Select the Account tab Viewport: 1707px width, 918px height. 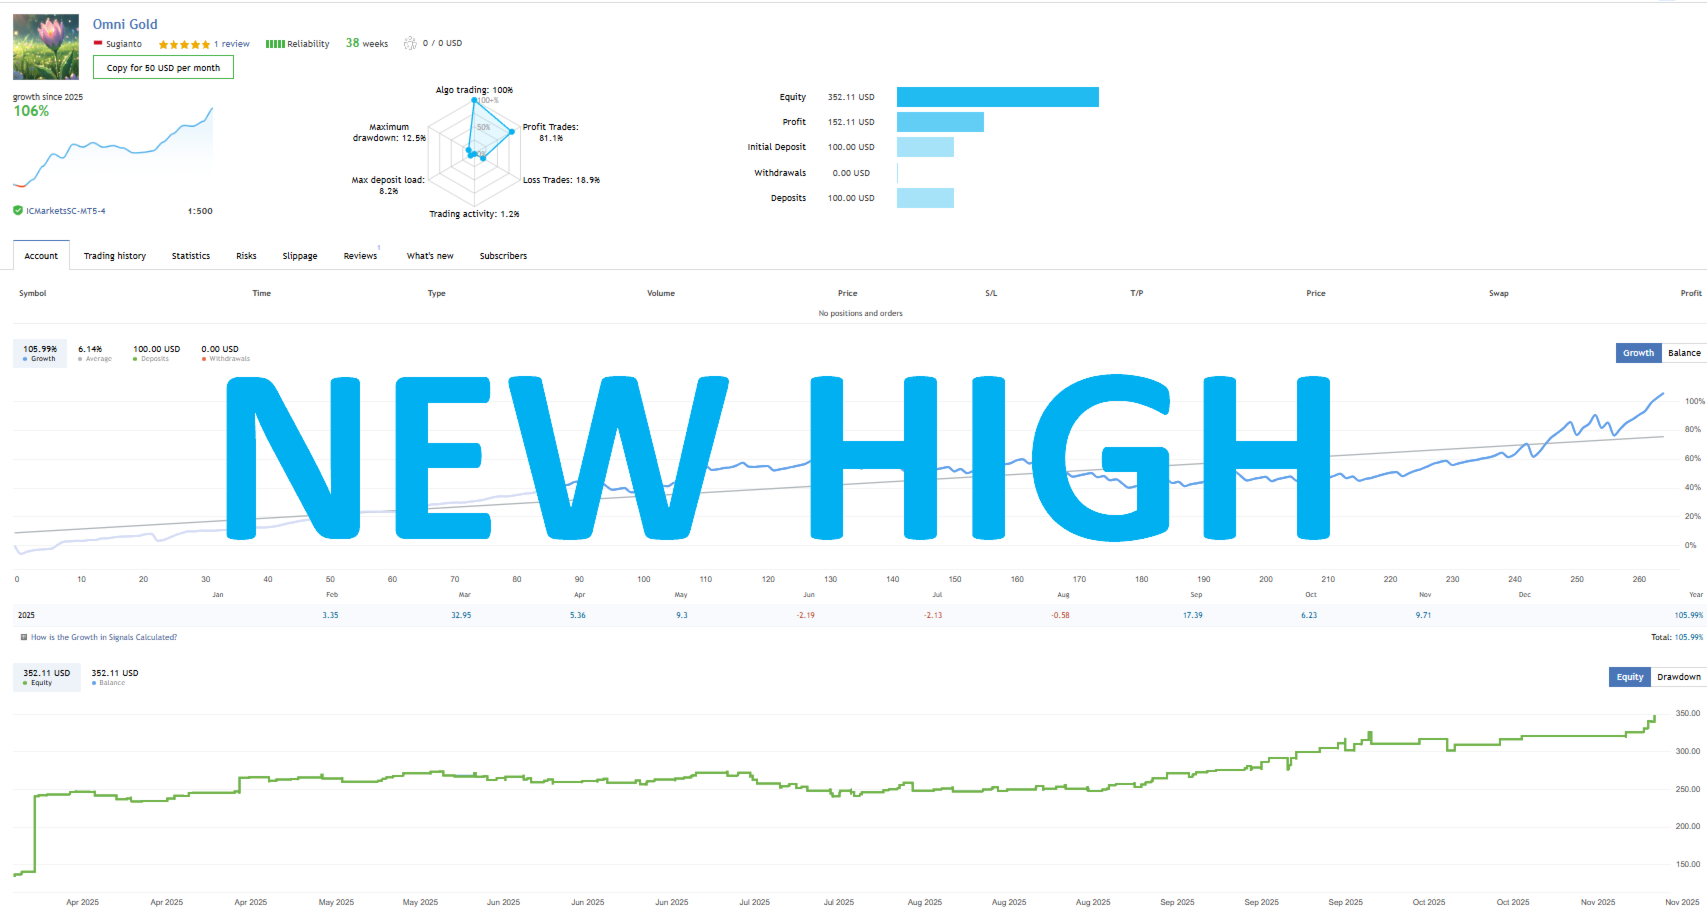click(x=41, y=256)
